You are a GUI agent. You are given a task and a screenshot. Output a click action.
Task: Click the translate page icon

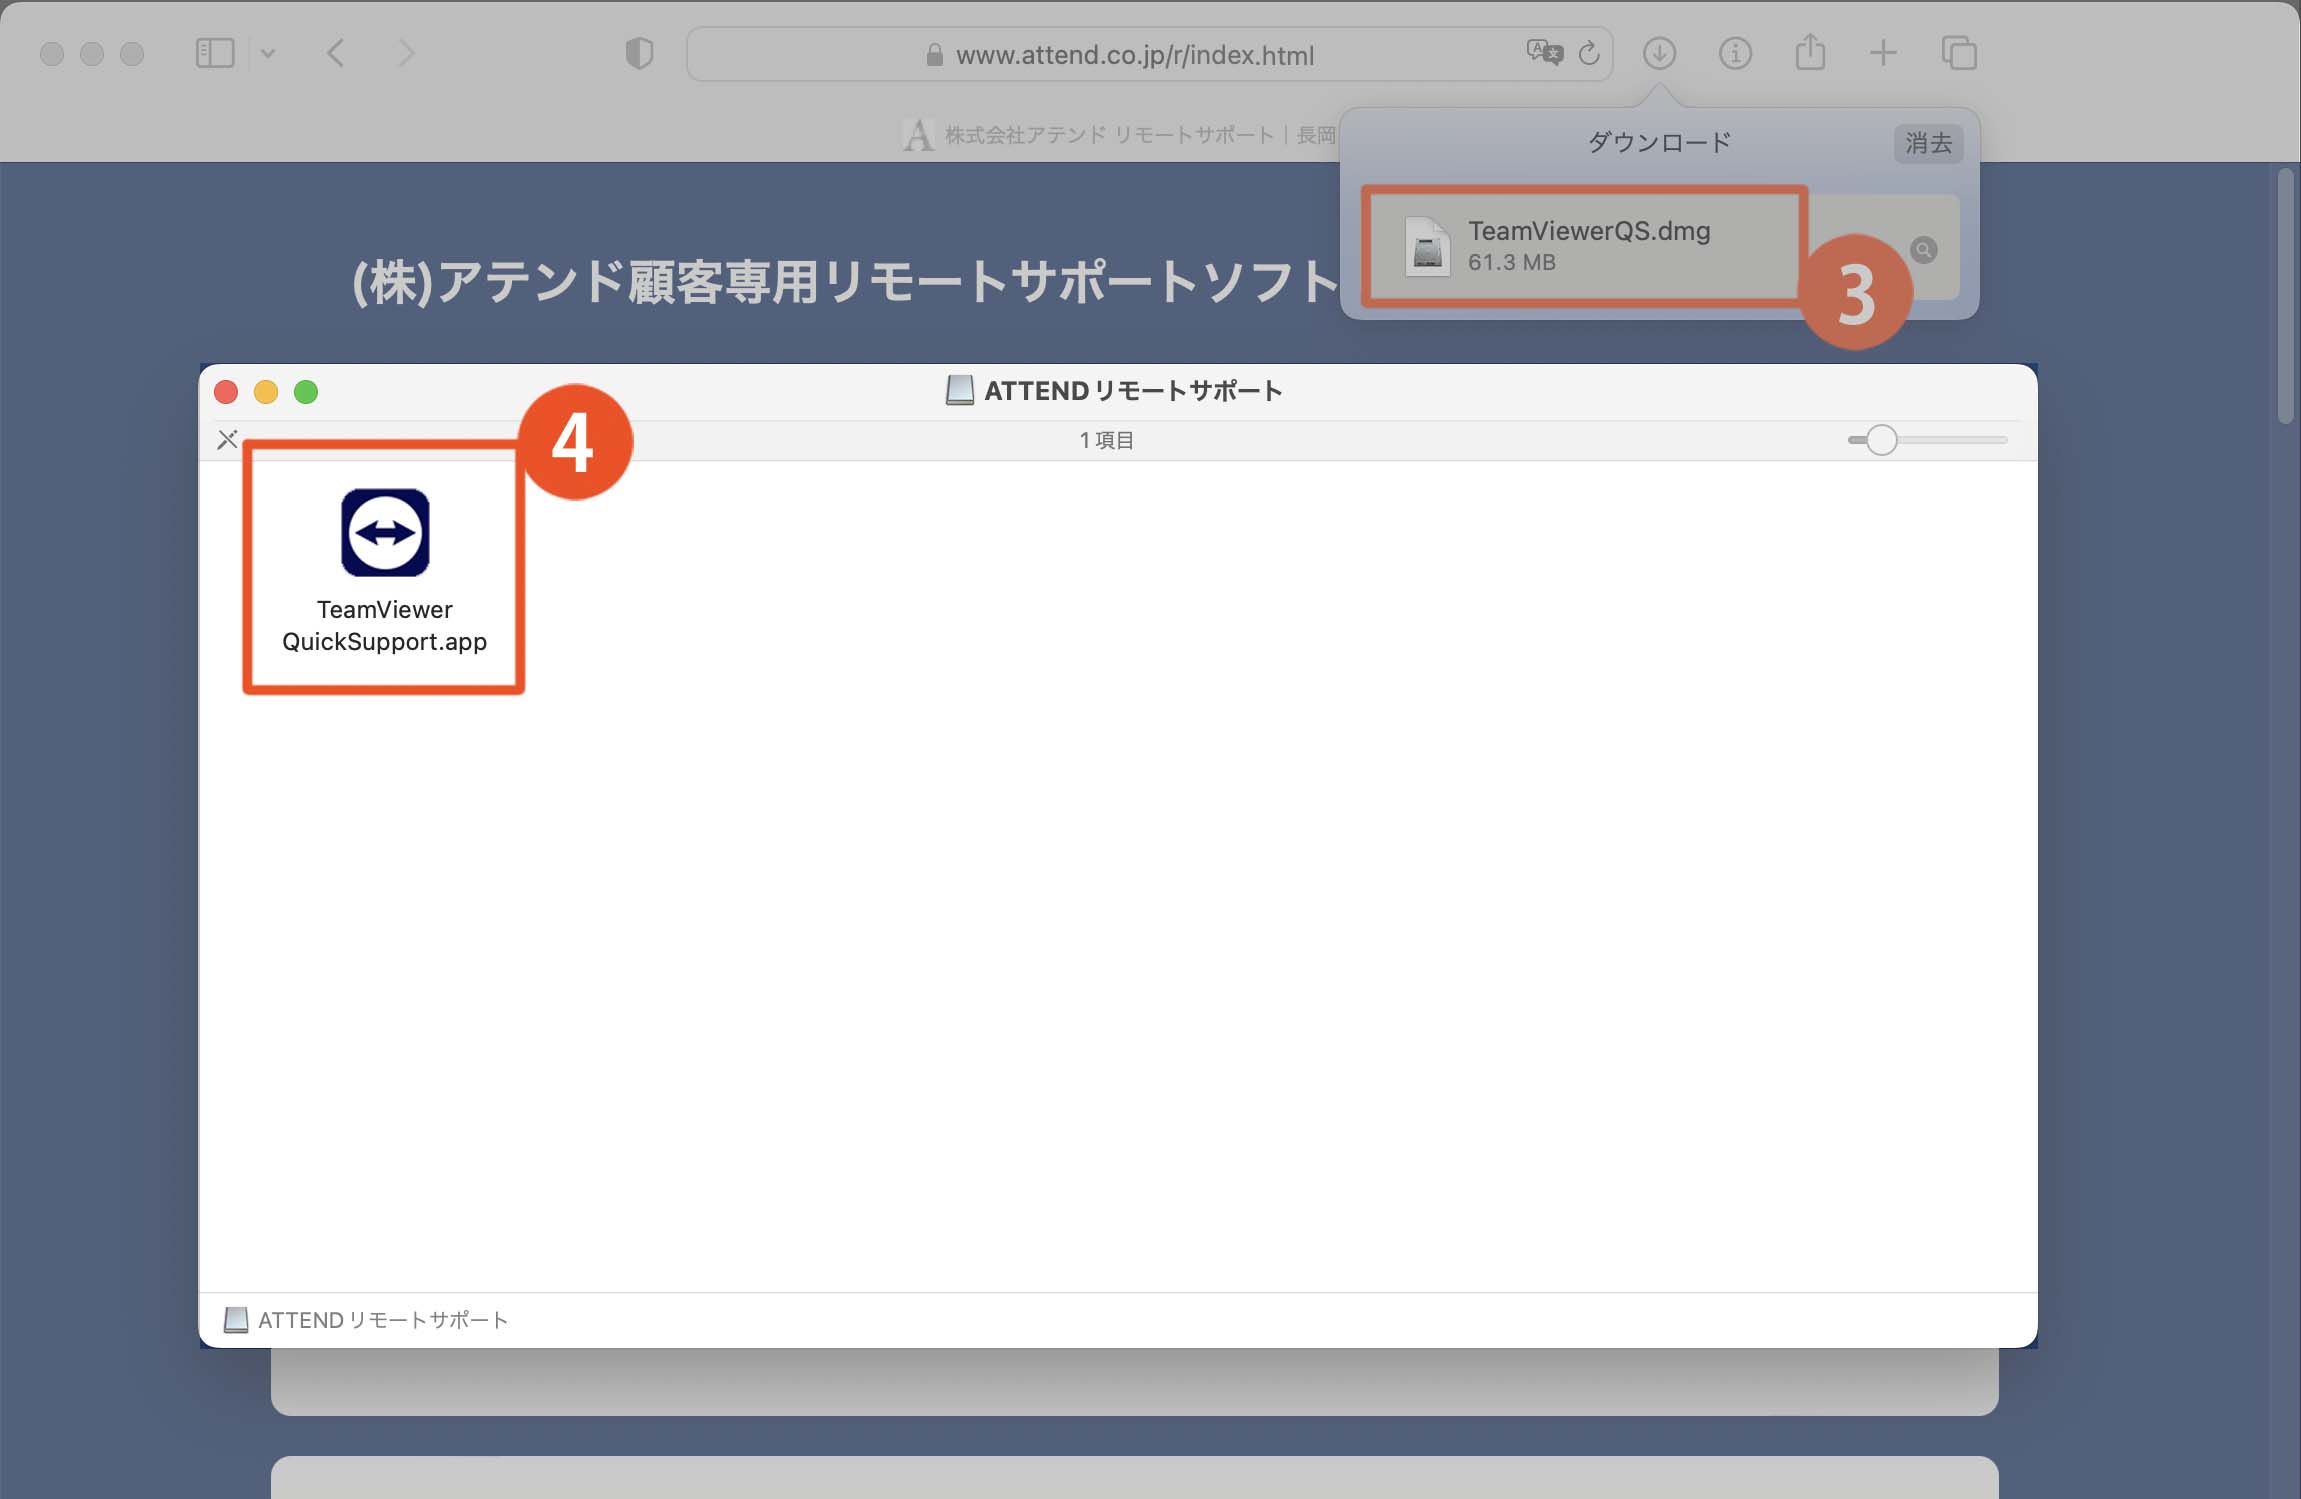coord(1543,52)
